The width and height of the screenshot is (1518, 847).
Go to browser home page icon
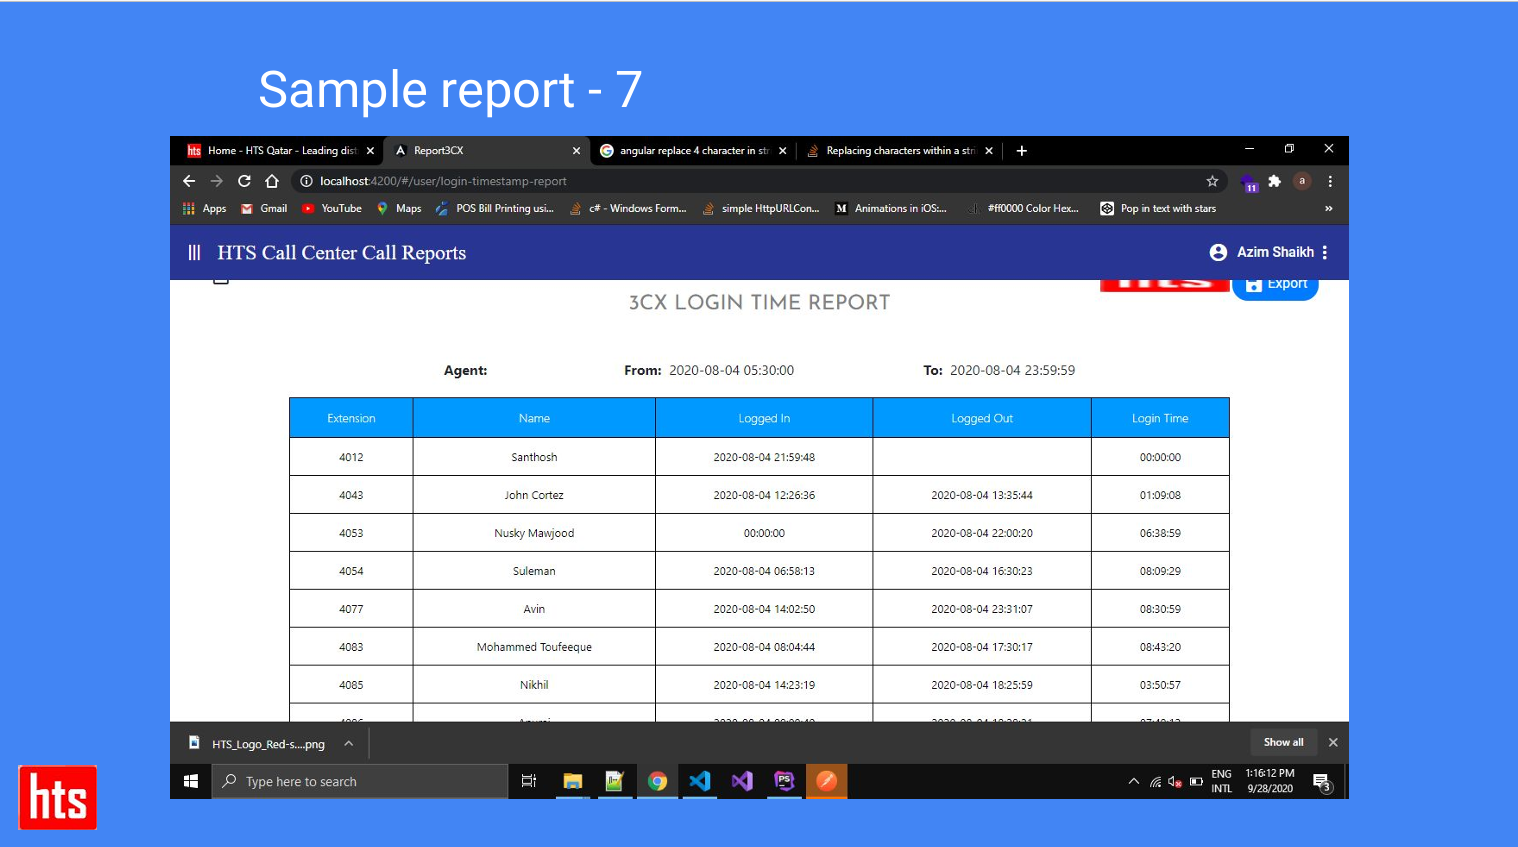click(272, 181)
